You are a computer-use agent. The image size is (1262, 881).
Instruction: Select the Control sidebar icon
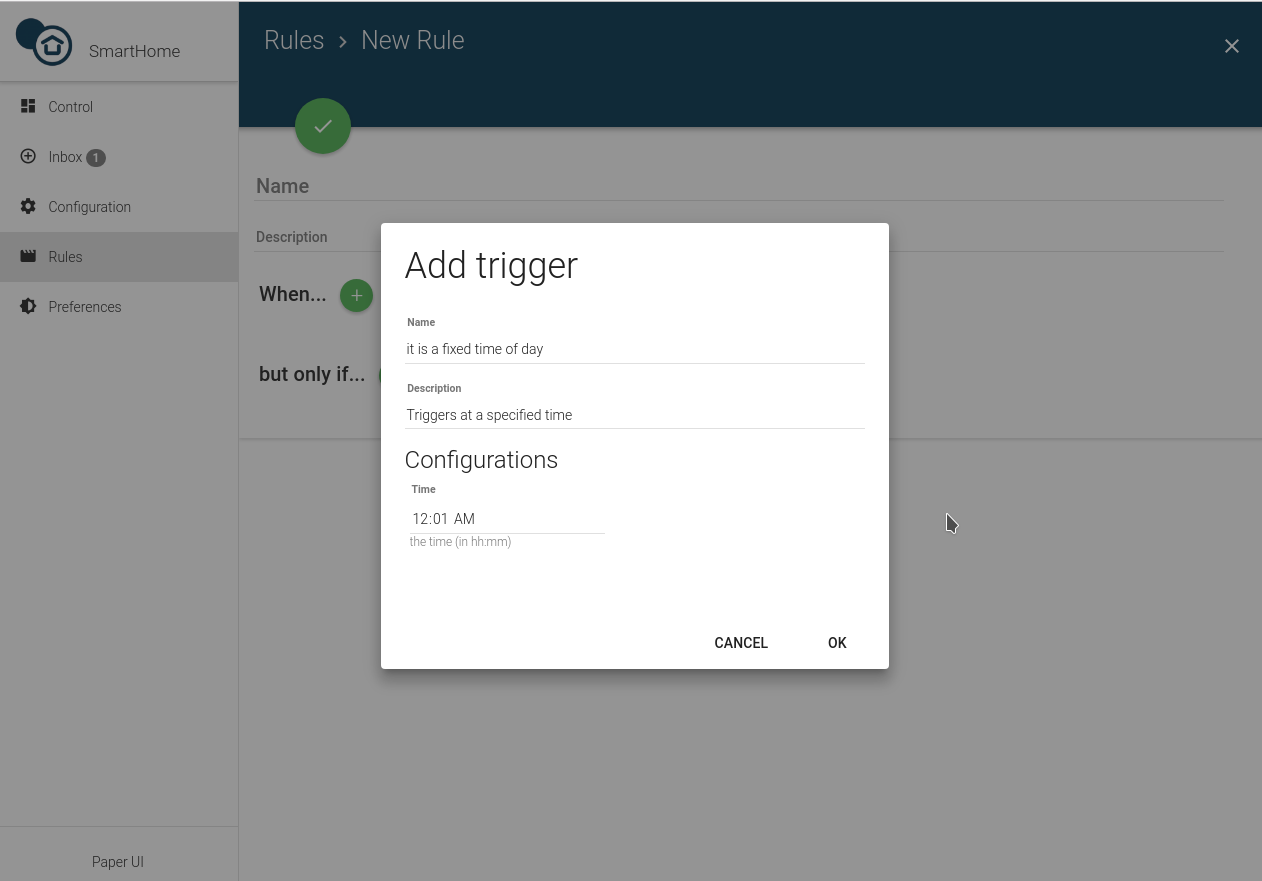[27, 106]
